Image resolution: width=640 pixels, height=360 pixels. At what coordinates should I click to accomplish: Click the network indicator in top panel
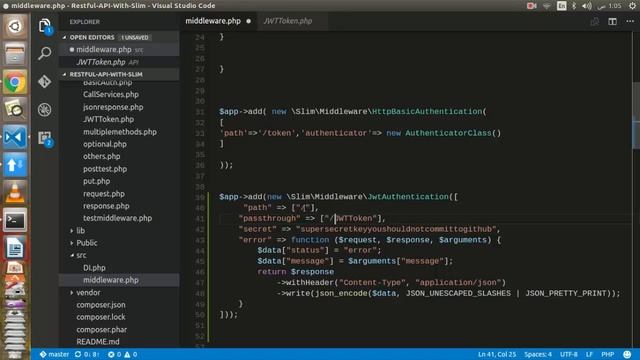tap(547, 6)
